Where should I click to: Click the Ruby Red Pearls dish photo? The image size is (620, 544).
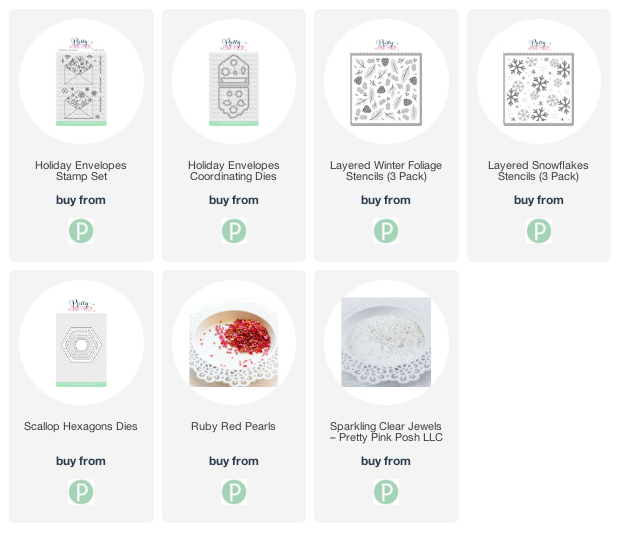pos(234,342)
